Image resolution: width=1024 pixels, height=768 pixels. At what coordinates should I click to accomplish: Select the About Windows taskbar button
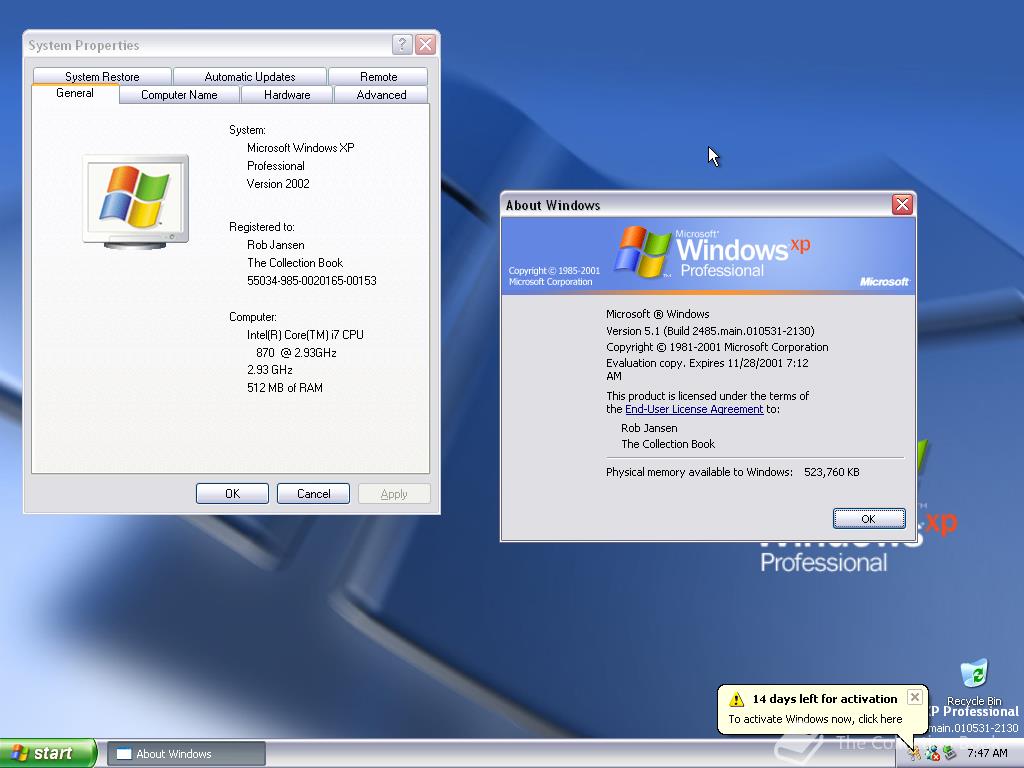coord(186,754)
